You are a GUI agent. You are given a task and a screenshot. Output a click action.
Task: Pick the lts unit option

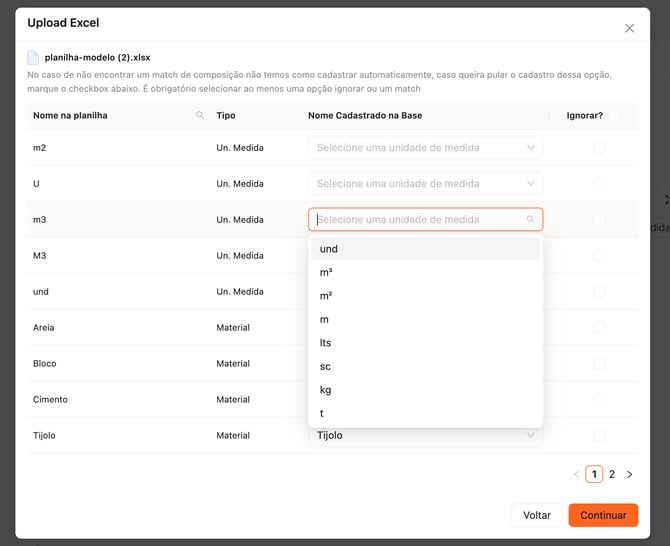click(x=326, y=343)
